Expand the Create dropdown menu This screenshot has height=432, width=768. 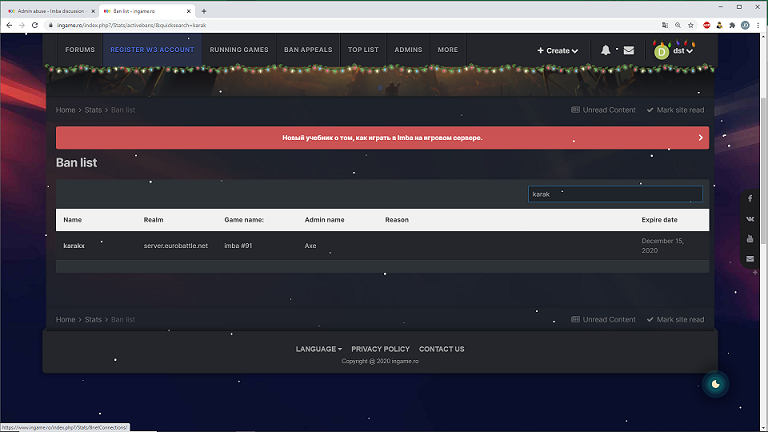(557, 50)
